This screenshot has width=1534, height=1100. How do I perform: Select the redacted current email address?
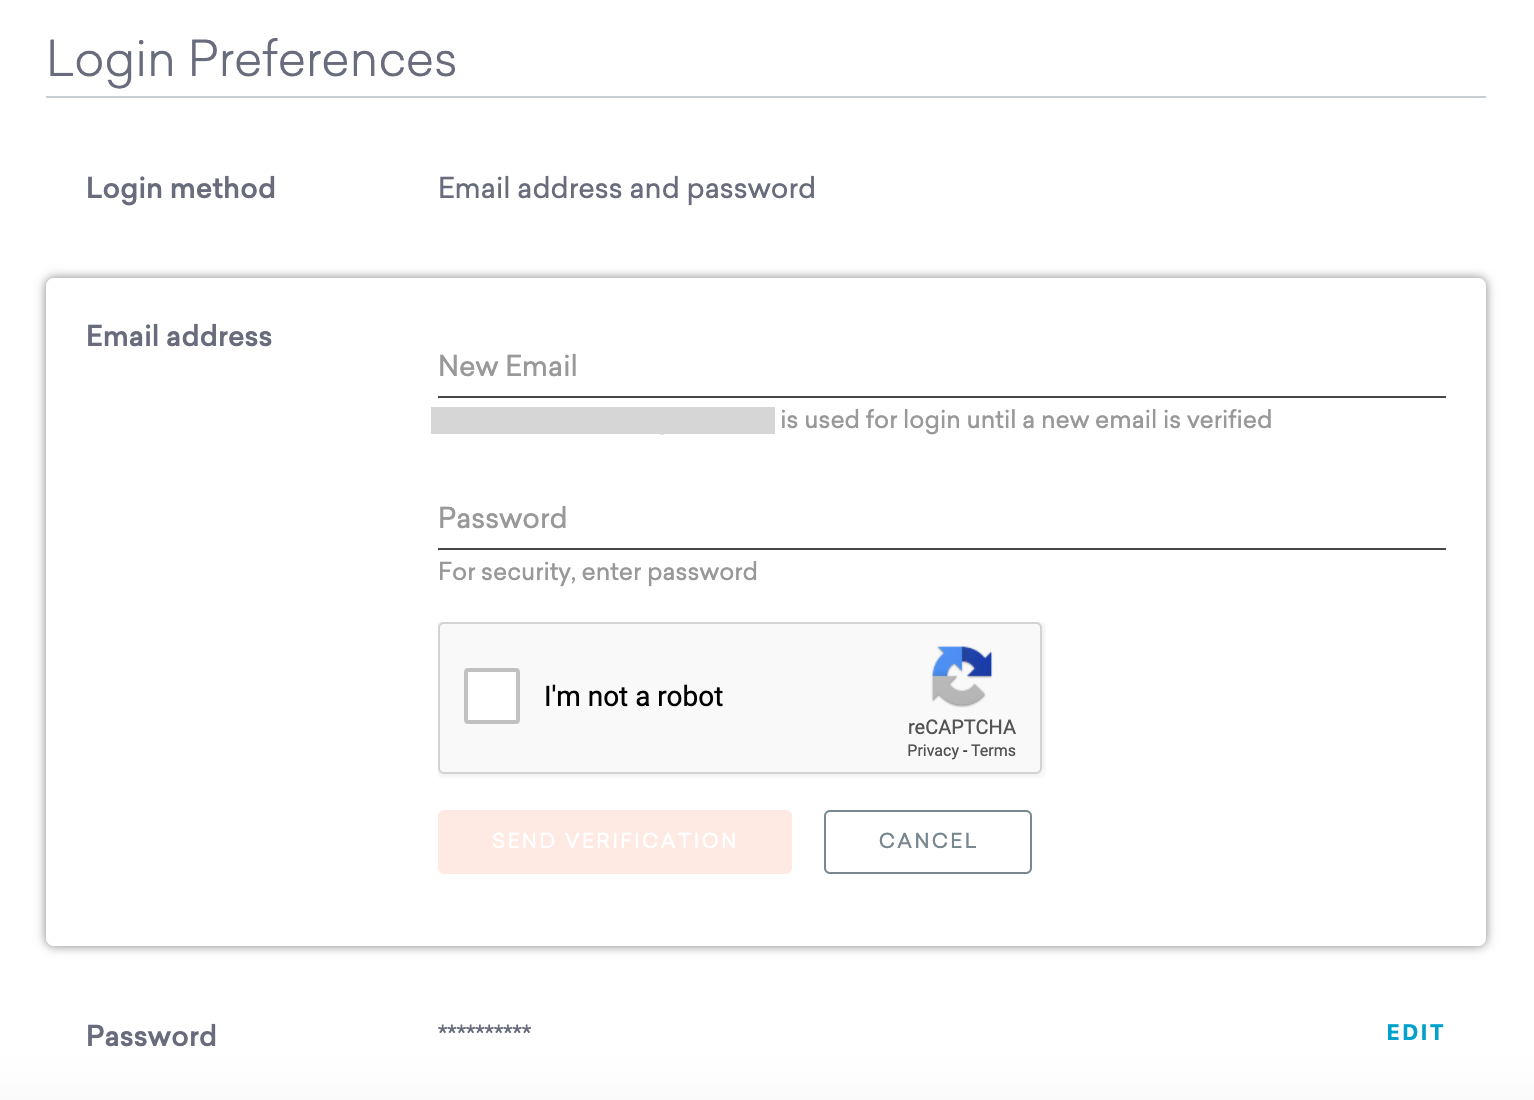[602, 419]
